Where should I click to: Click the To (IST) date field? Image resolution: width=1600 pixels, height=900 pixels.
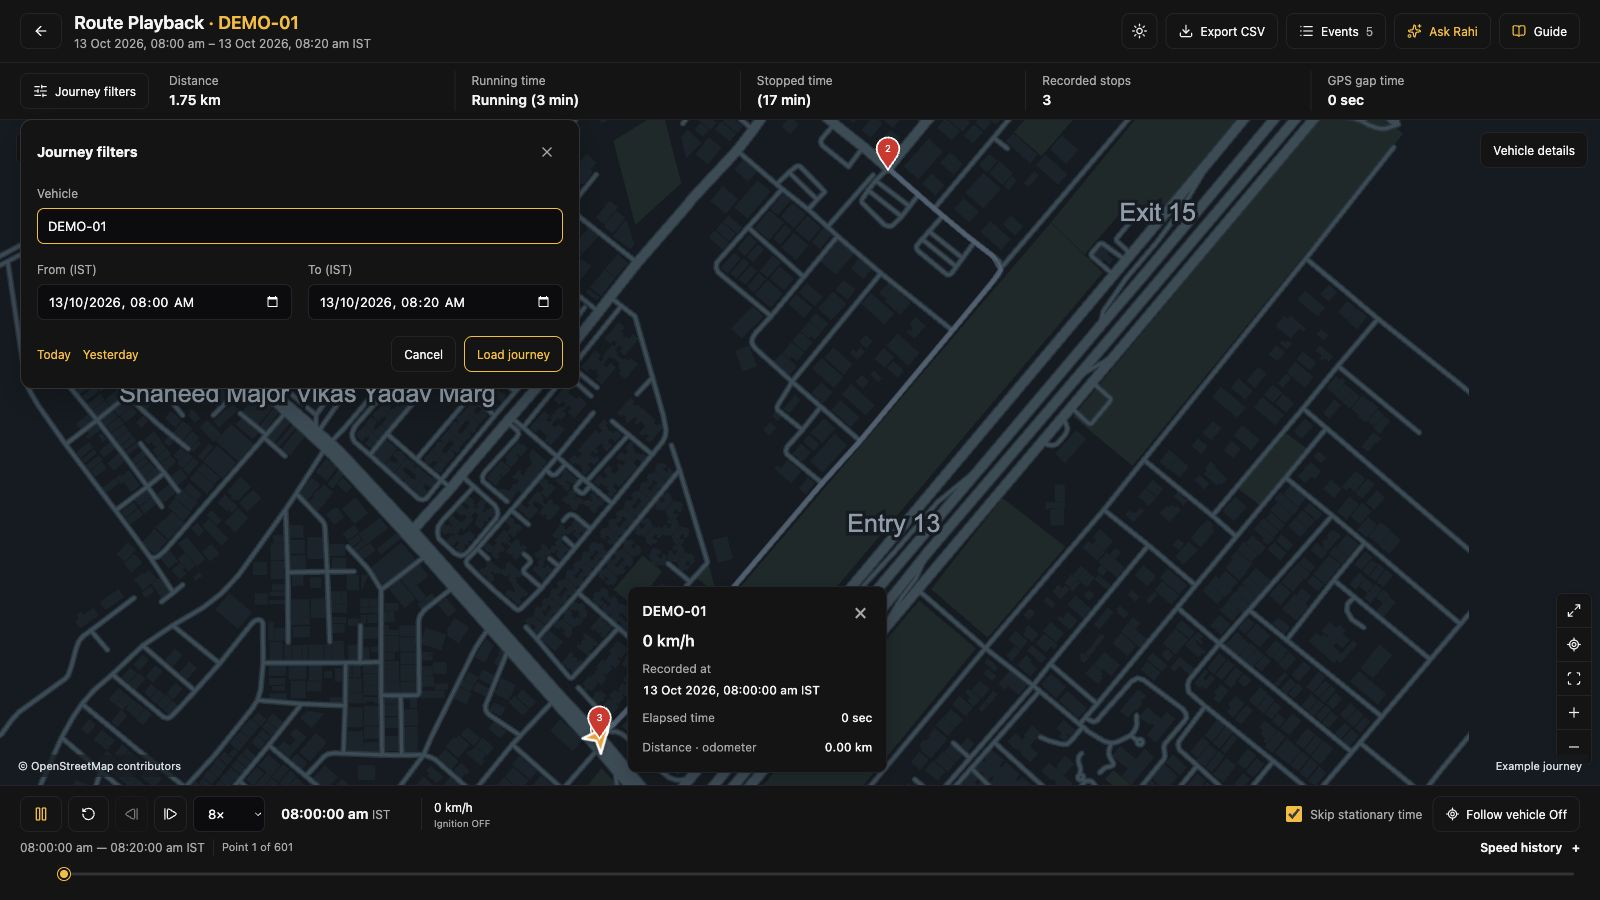(435, 302)
